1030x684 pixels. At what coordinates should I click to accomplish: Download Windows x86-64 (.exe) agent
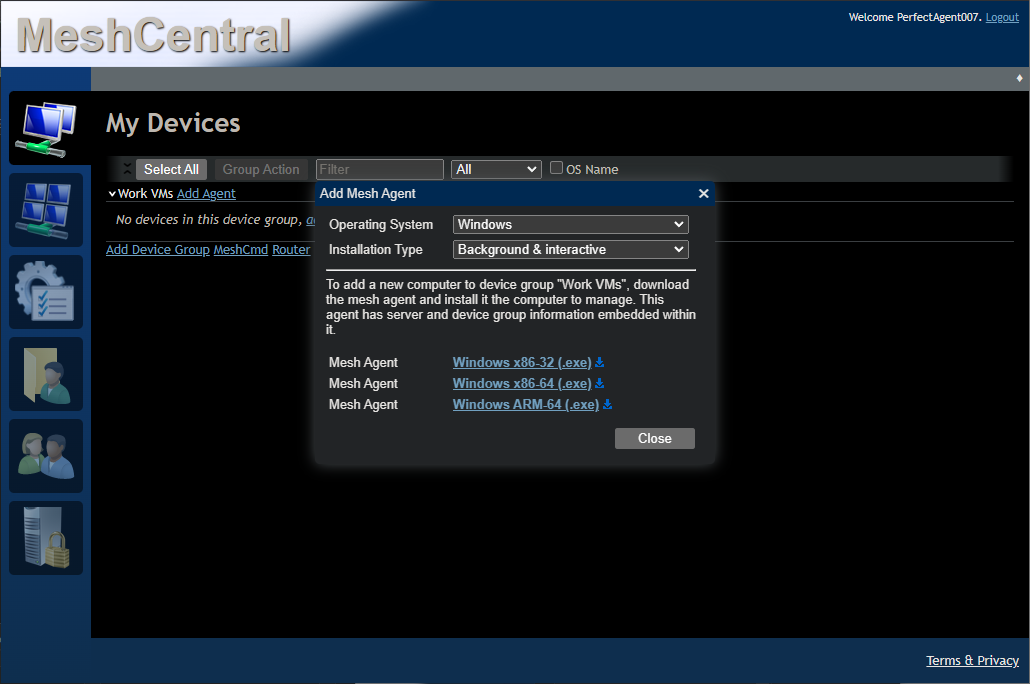pos(522,384)
